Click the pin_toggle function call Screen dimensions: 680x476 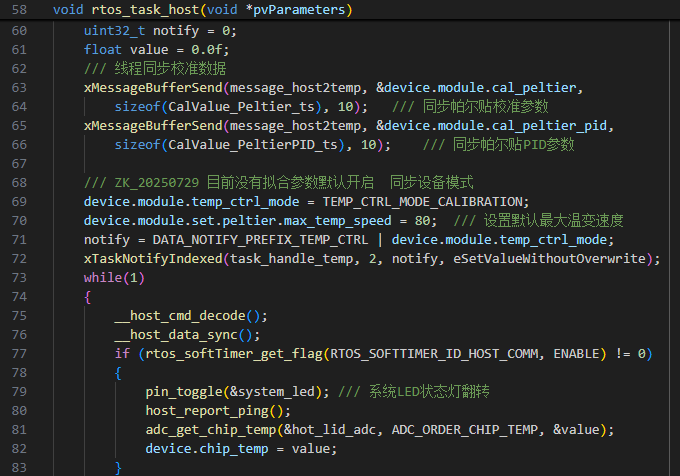(184, 392)
